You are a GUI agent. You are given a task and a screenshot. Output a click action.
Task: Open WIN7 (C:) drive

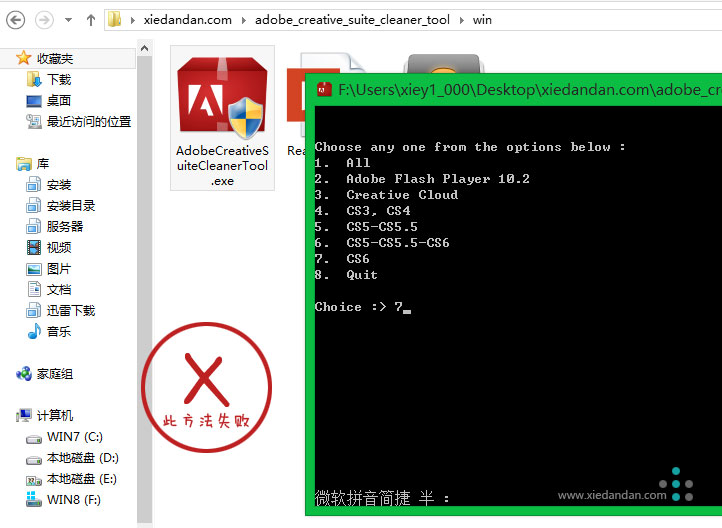pyautogui.click(x=75, y=436)
